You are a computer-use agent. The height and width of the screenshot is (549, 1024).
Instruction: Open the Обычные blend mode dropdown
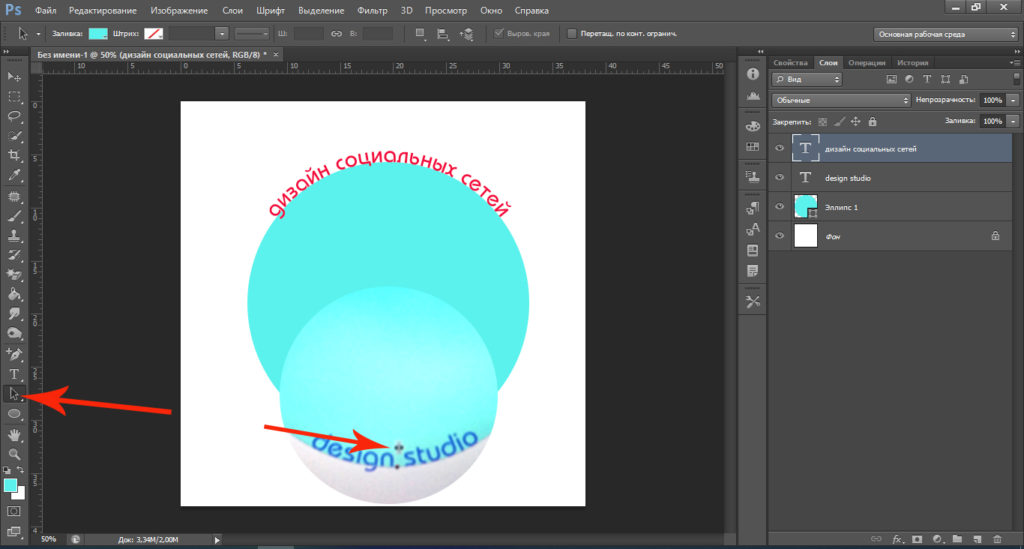coord(840,101)
